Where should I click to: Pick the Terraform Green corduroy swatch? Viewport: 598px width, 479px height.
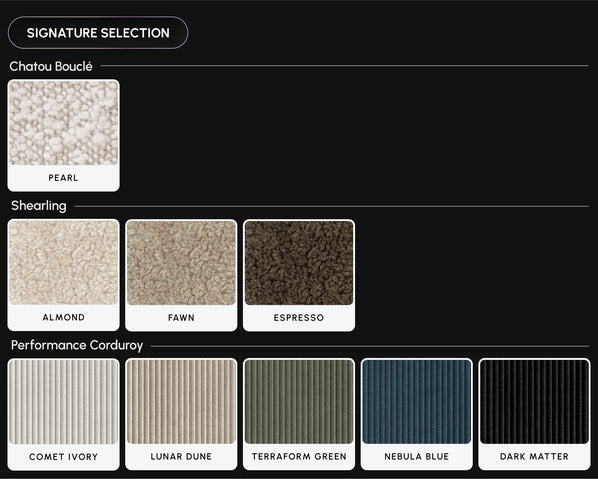(299, 415)
